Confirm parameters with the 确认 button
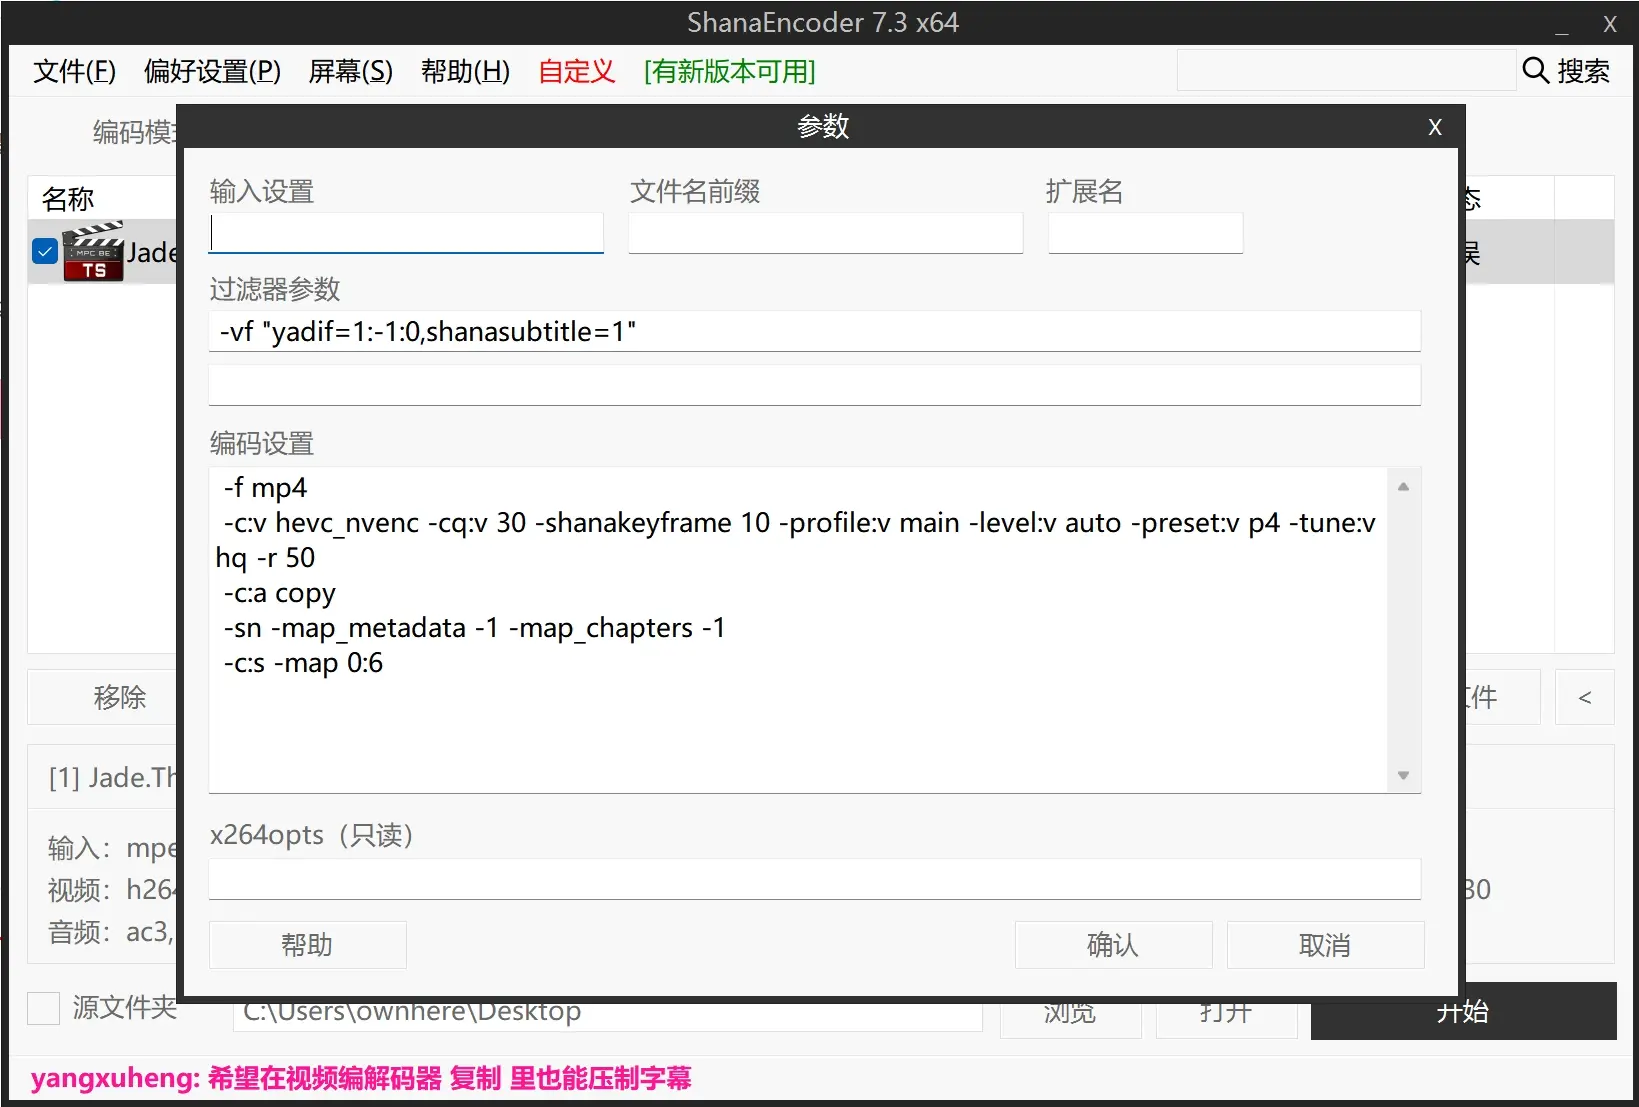The height and width of the screenshot is (1107, 1639). click(x=1113, y=945)
